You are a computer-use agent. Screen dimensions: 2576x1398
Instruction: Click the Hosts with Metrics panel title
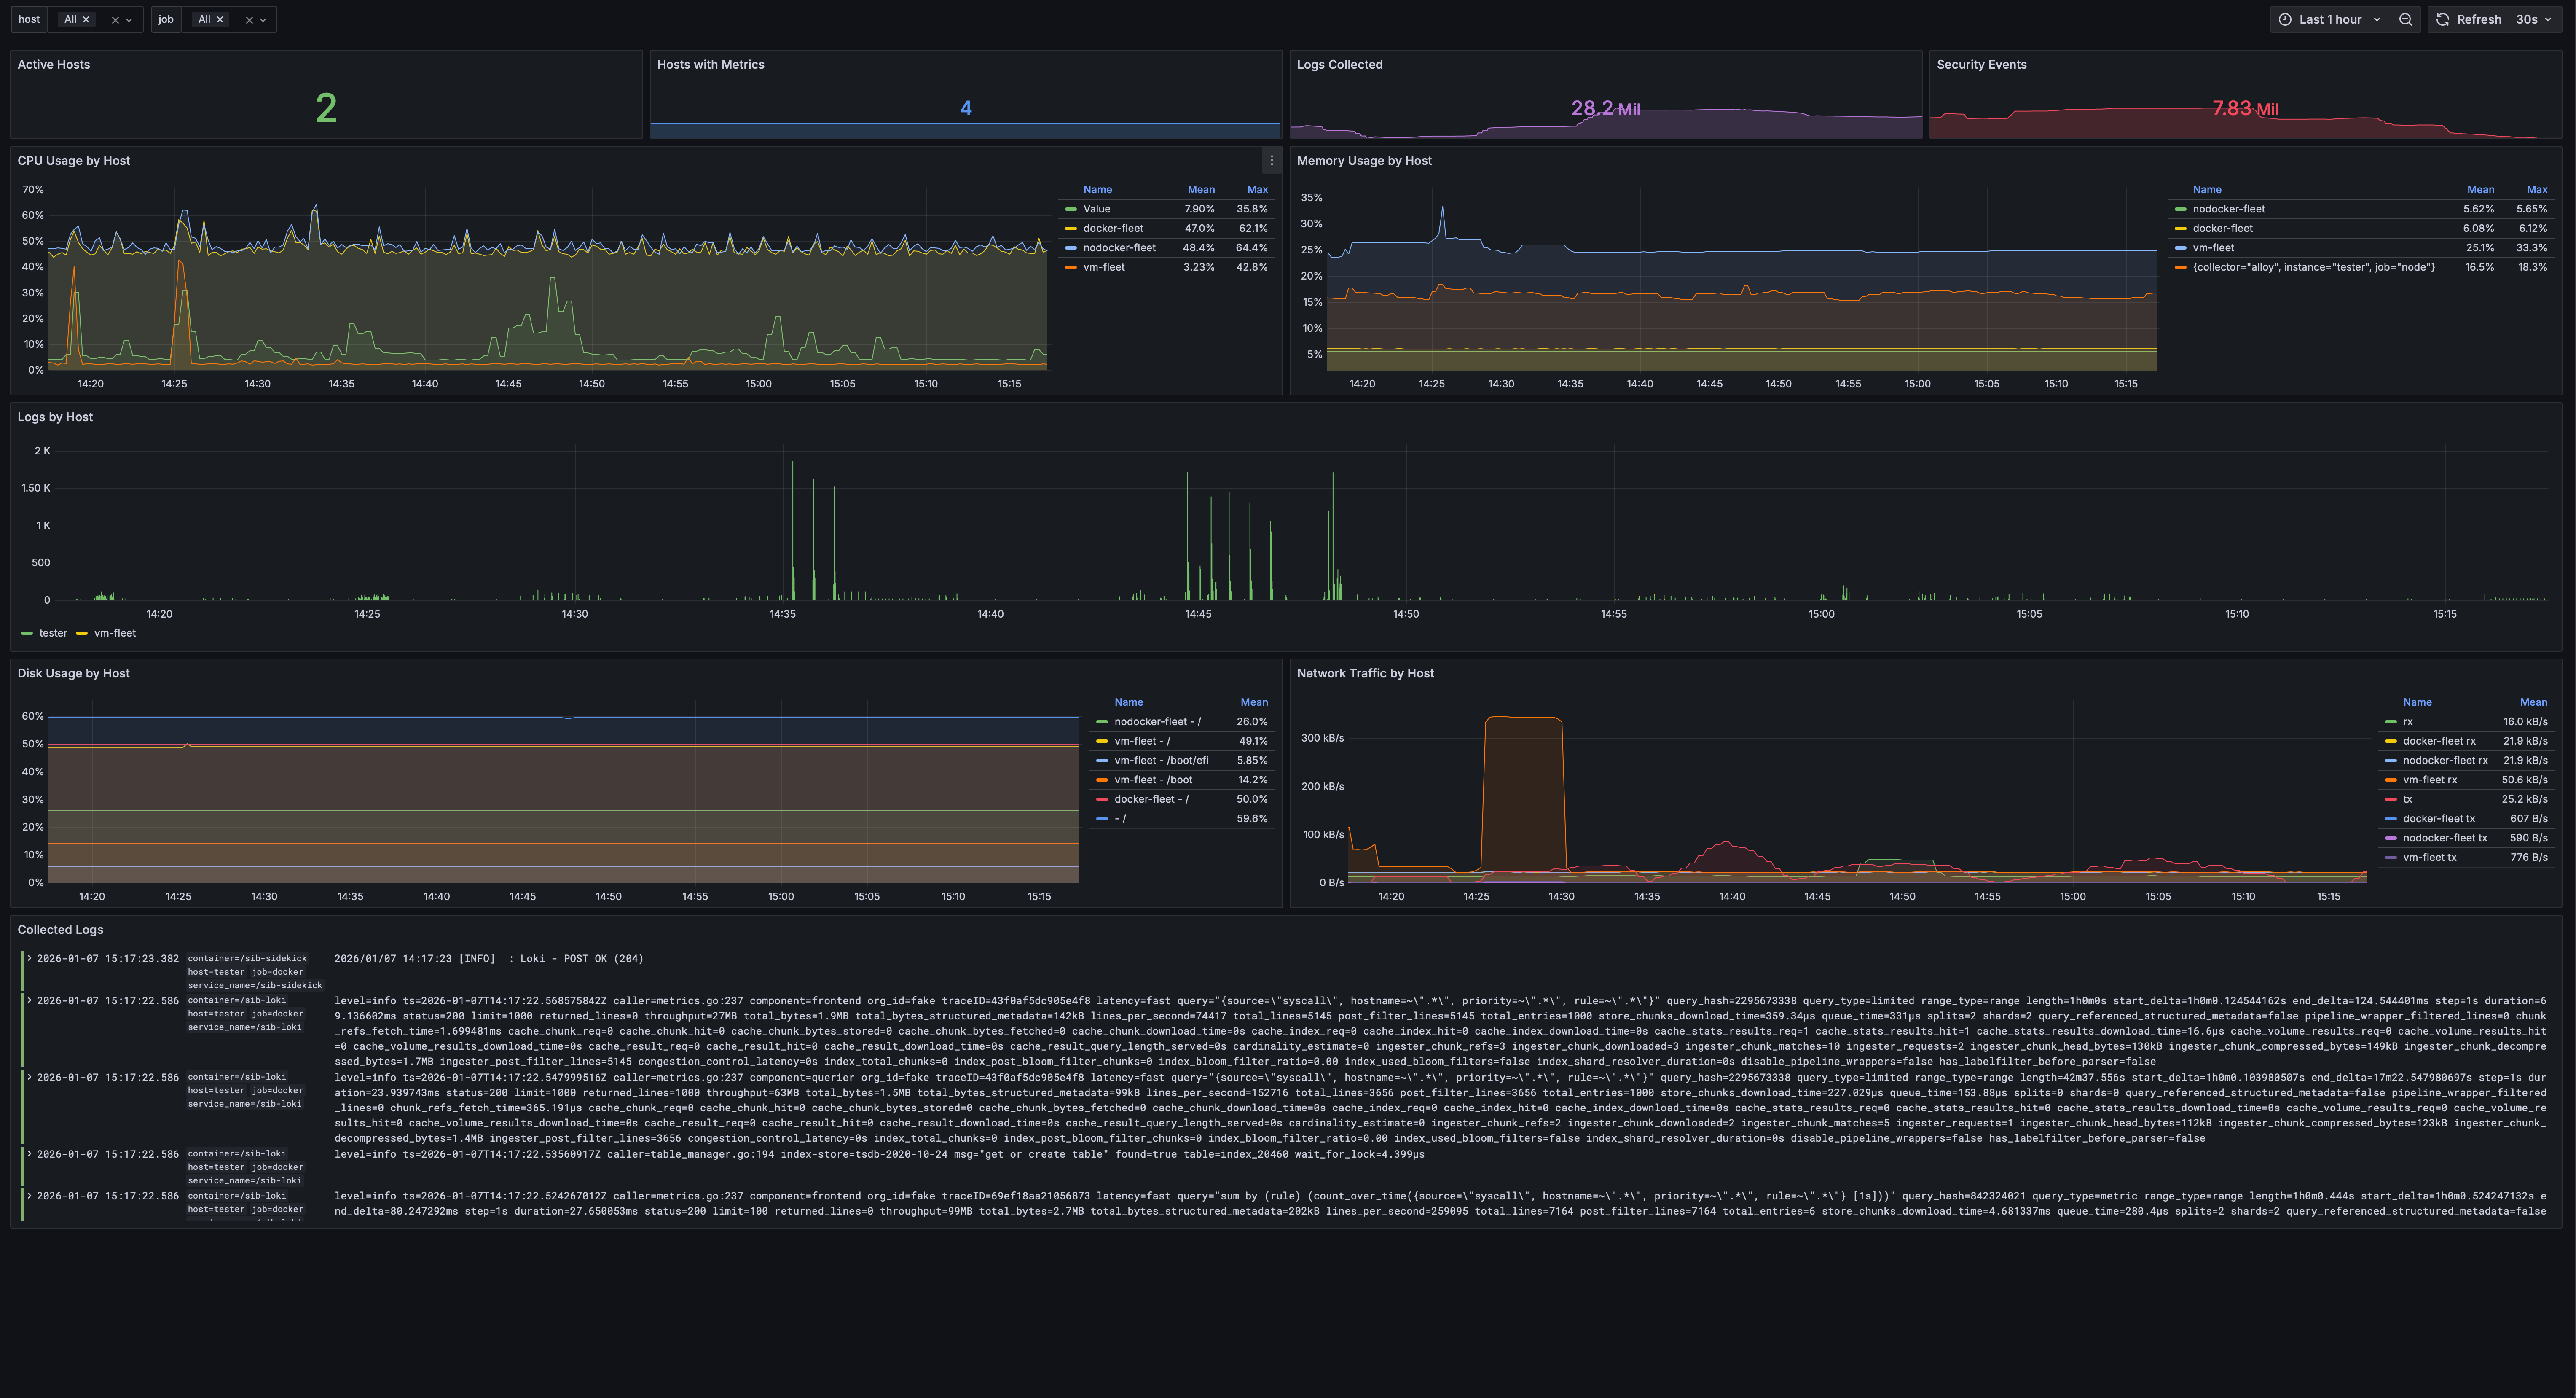coord(710,64)
